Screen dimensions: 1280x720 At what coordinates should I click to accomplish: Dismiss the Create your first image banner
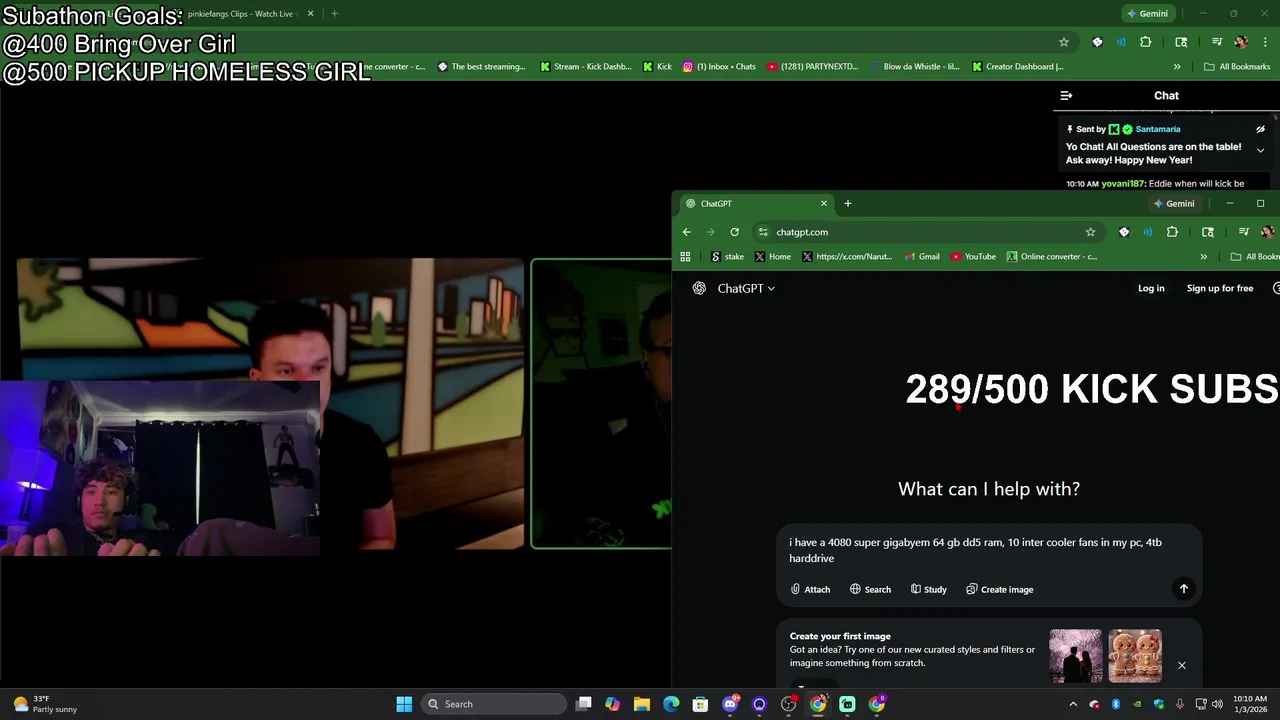pos(1181,665)
